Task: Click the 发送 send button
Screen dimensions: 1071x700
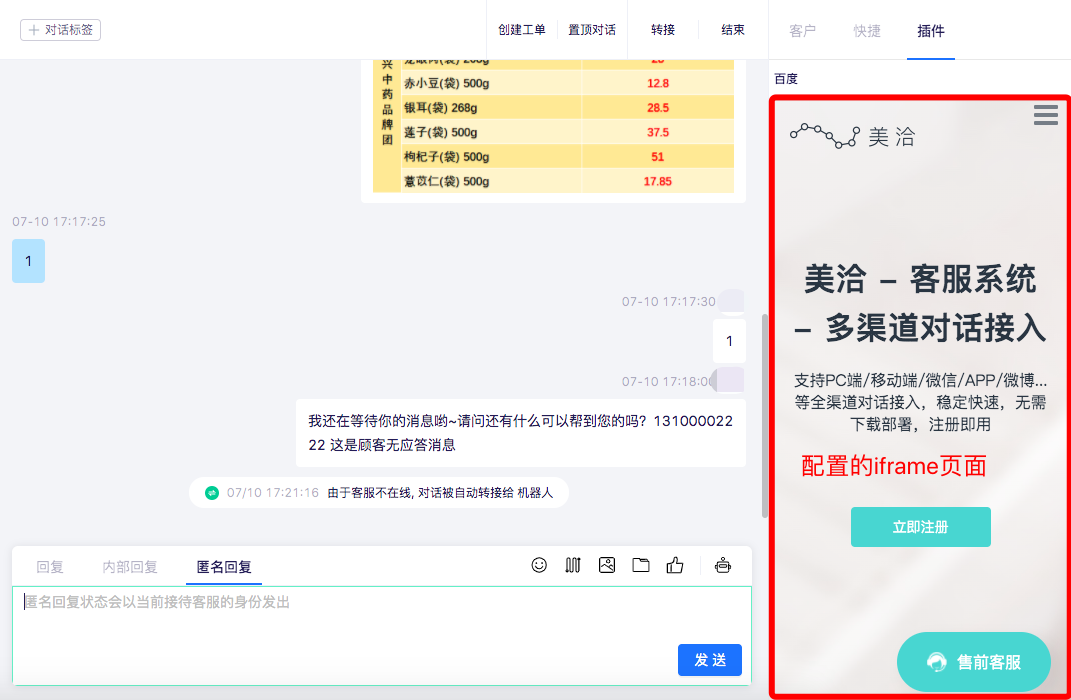Action: 710,660
